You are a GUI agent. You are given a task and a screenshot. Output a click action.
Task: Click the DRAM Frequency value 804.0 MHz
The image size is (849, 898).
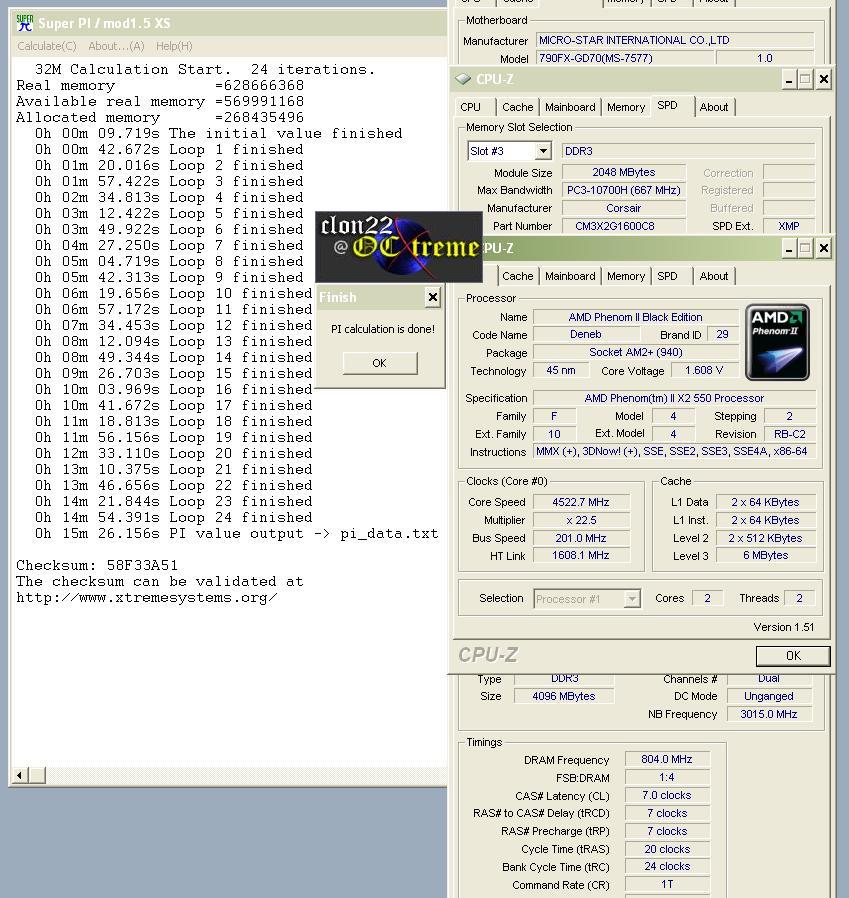pos(667,759)
